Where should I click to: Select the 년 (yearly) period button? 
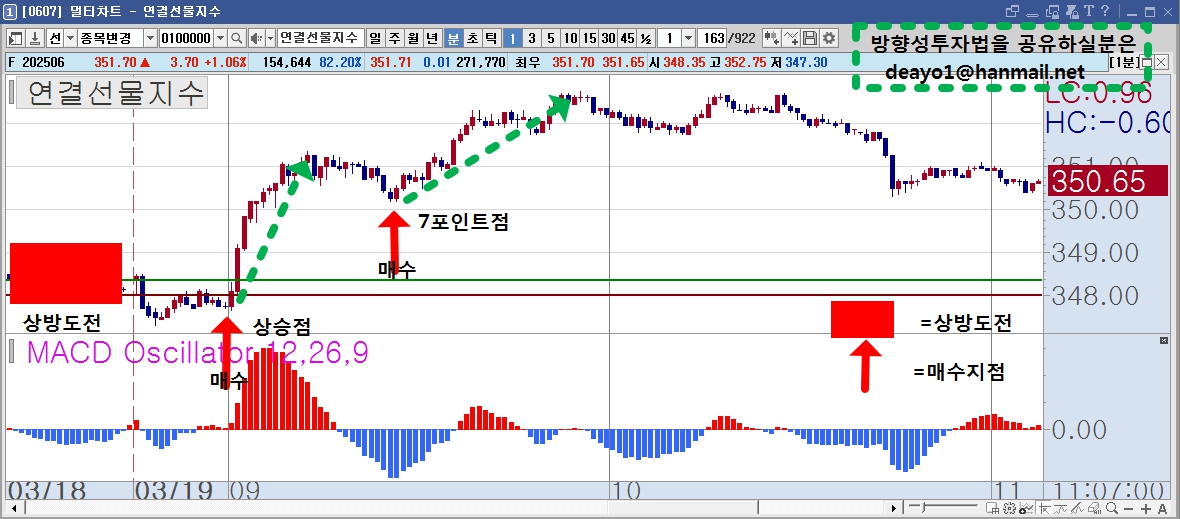432,38
